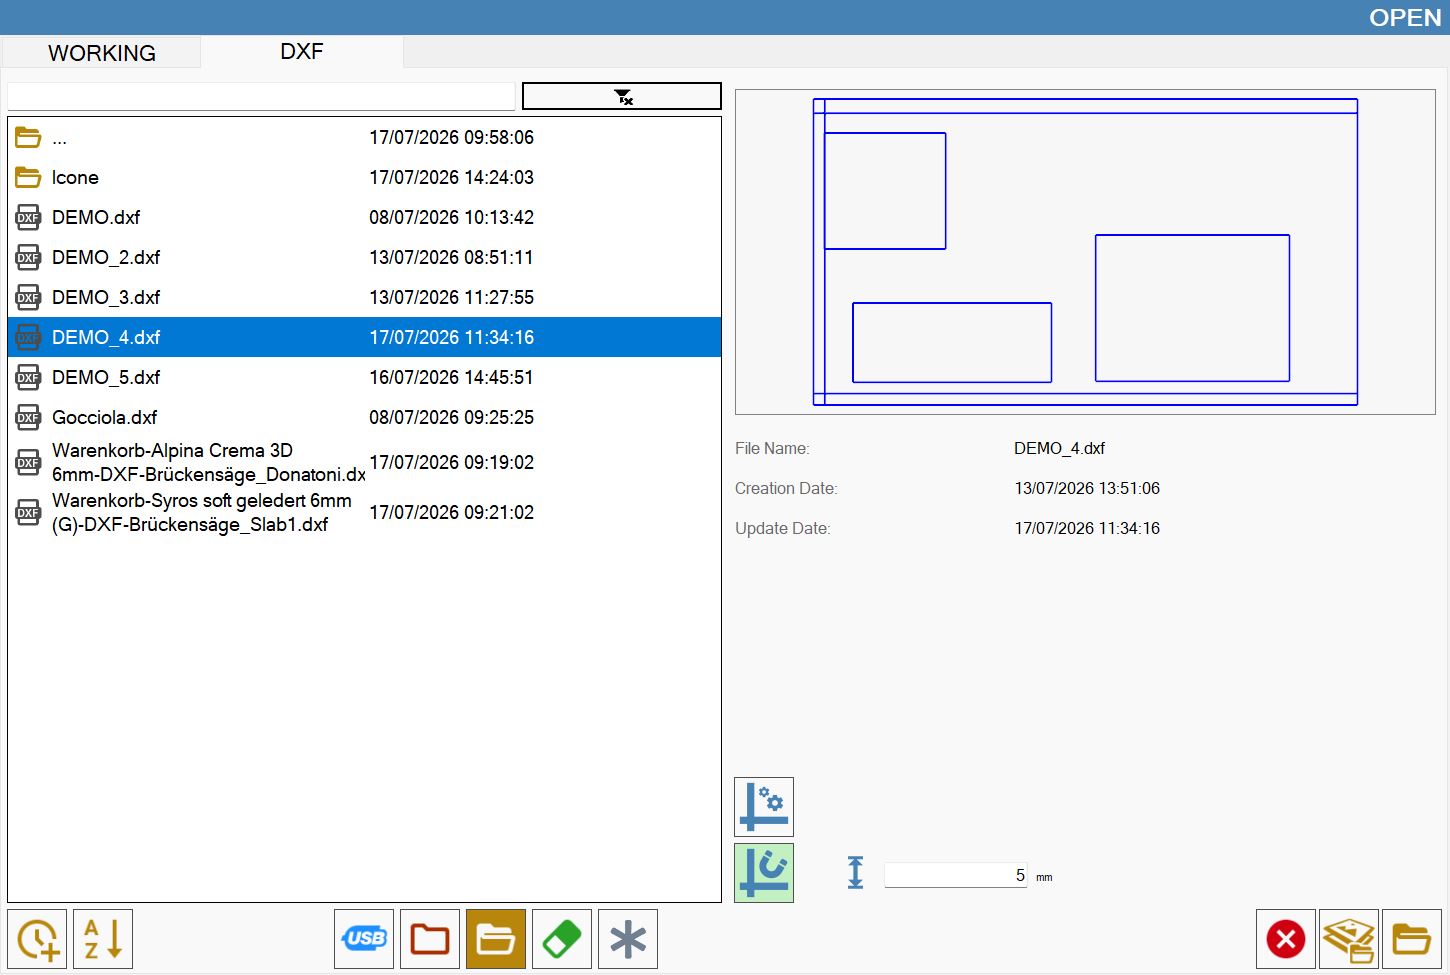Switch to the WORKING tab
The image size is (1450, 975).
[102, 53]
